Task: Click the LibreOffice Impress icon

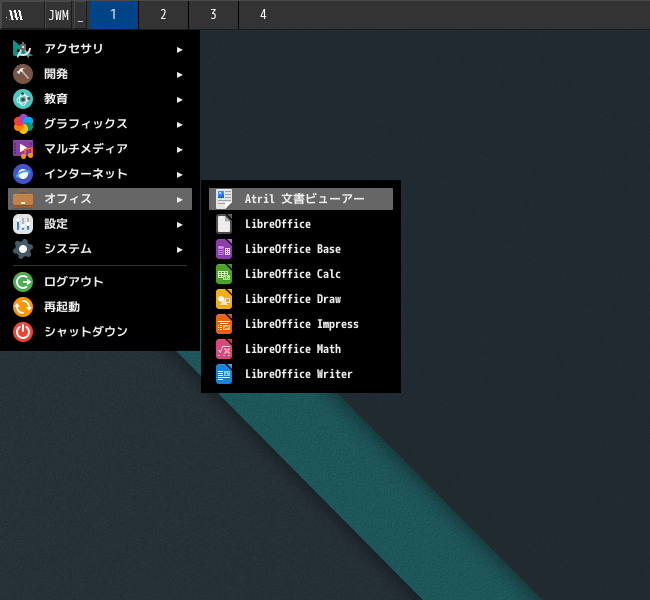Action: tap(224, 324)
